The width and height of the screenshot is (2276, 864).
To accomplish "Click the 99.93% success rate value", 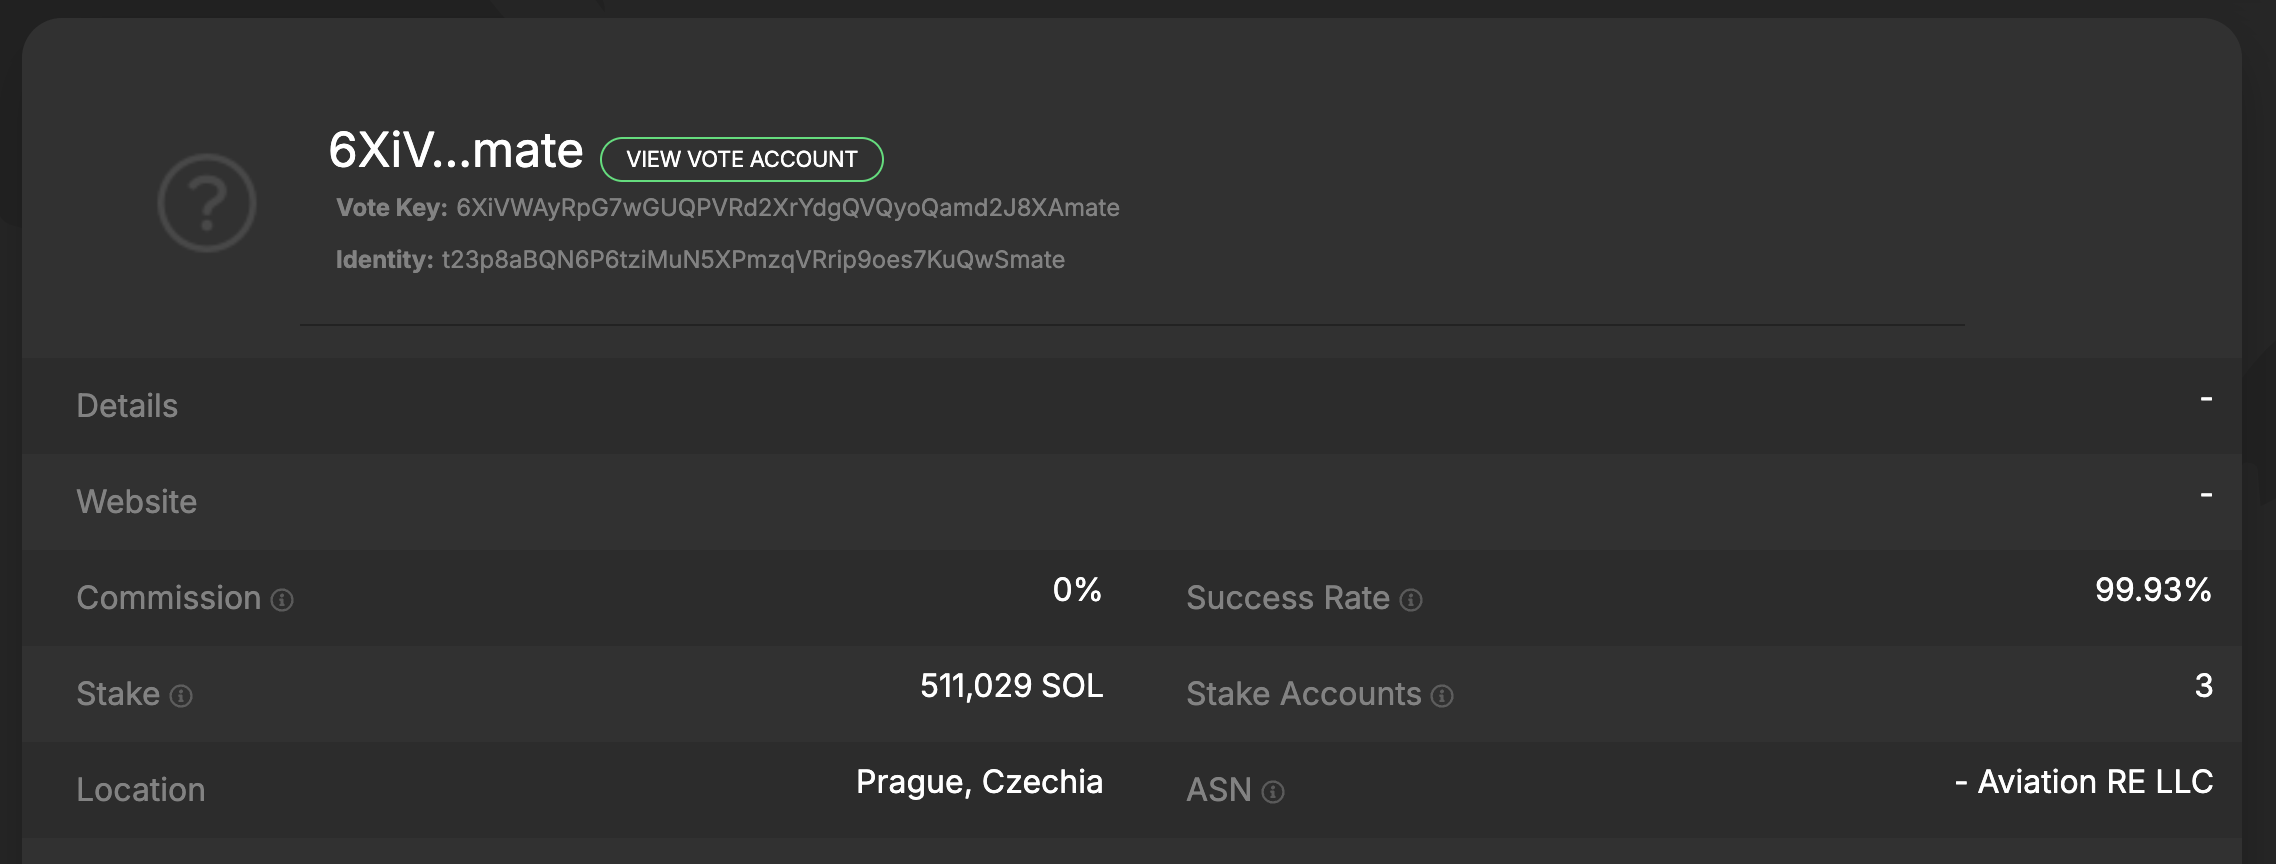I will point(2152,590).
